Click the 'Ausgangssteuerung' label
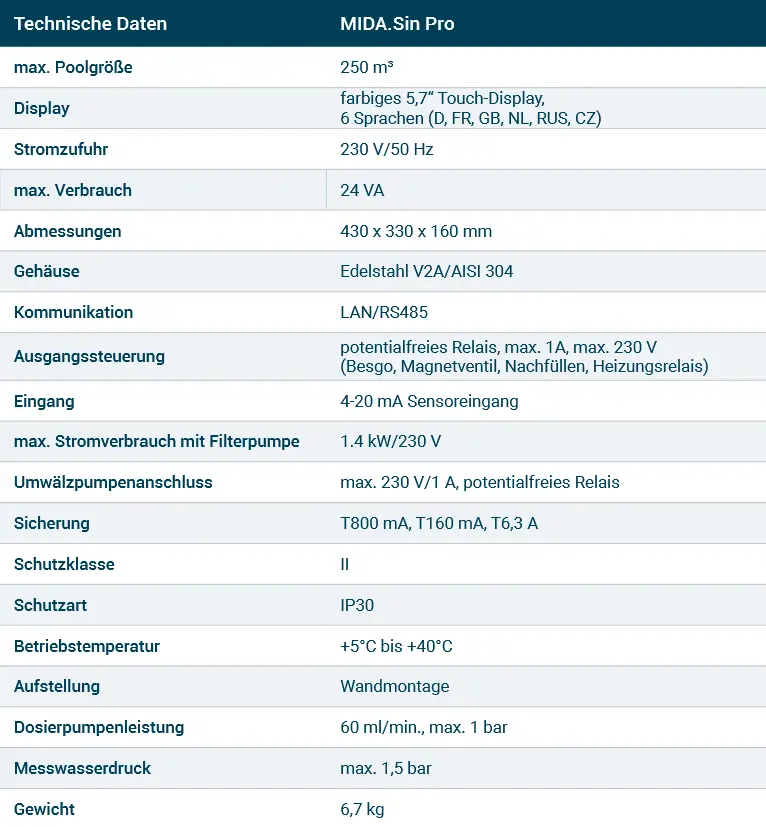This screenshot has width=766, height=827. [x=89, y=357]
